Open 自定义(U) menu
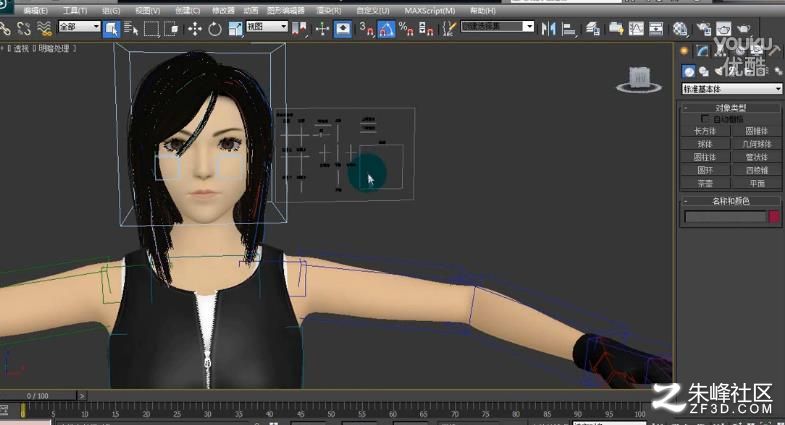The height and width of the screenshot is (425, 785). (x=372, y=10)
